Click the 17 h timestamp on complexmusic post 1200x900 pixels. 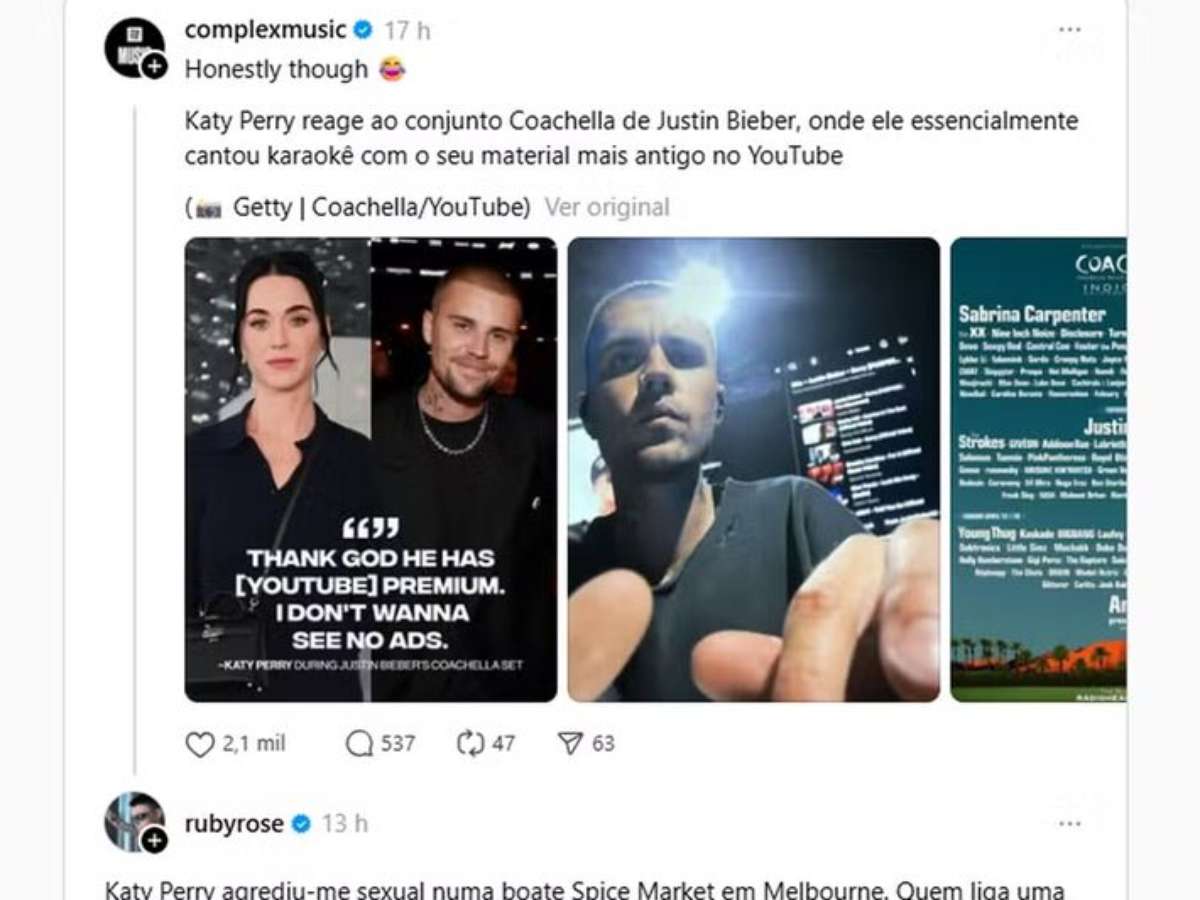click(x=408, y=30)
